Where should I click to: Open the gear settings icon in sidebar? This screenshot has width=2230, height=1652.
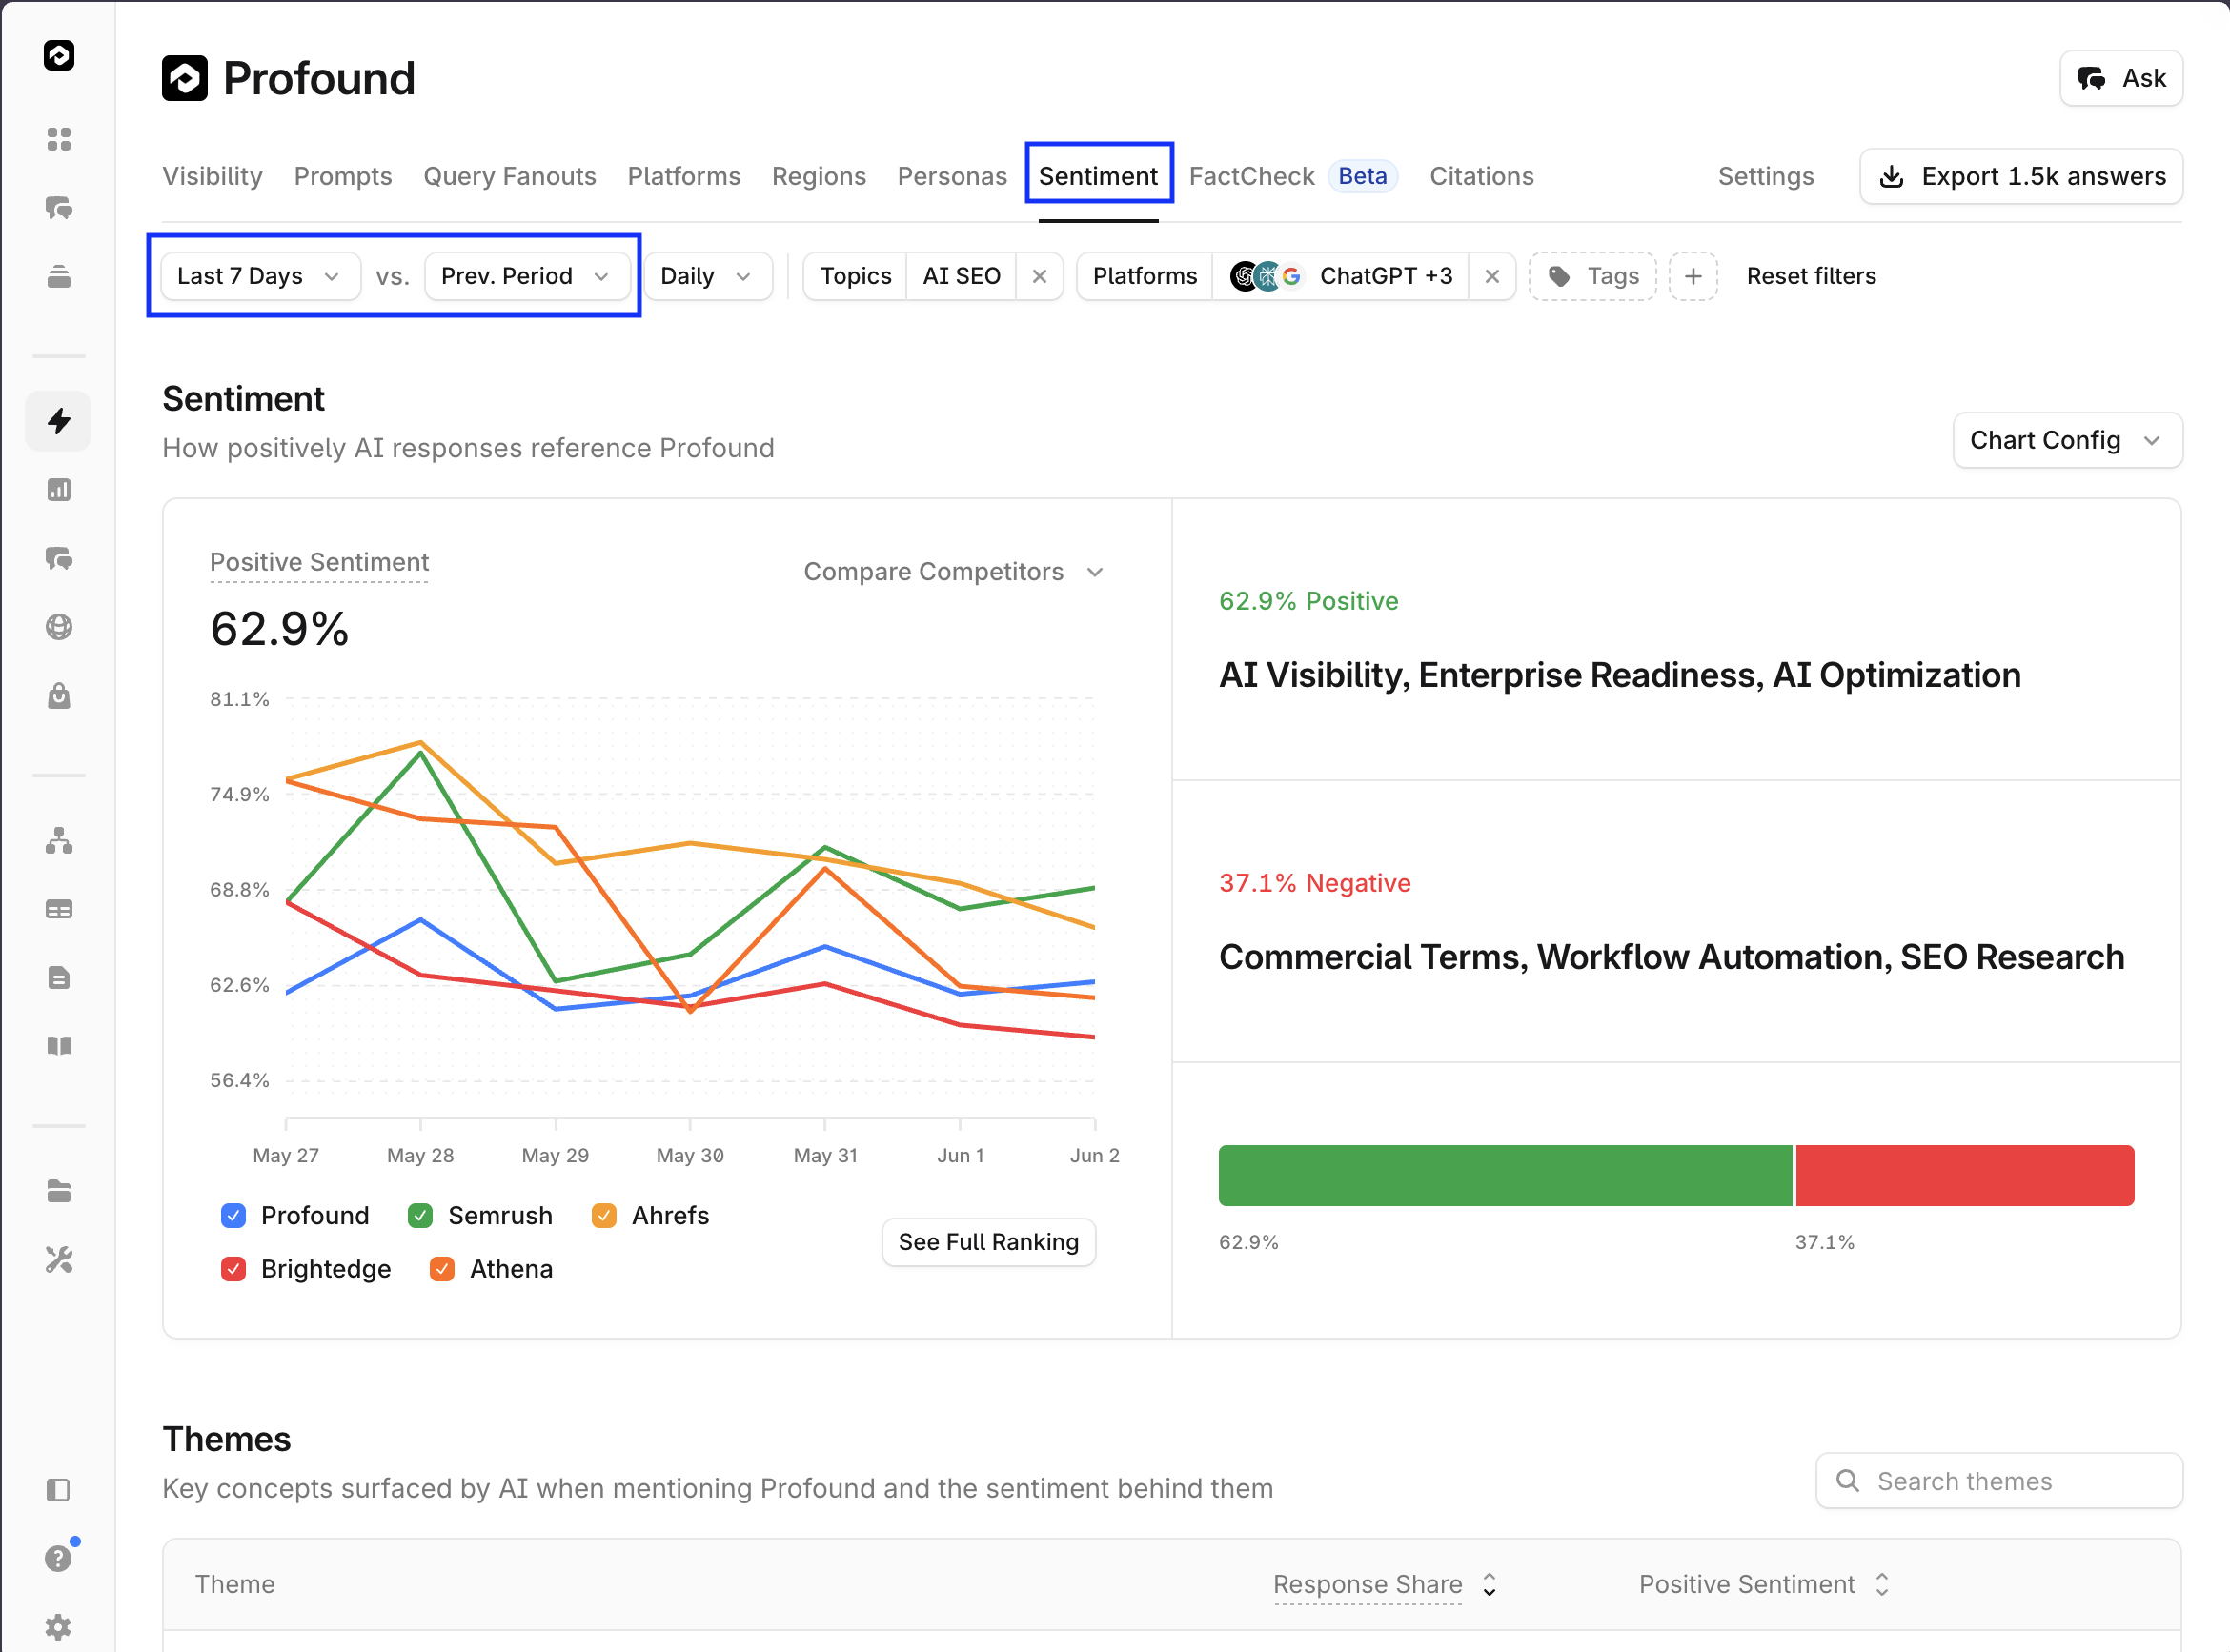(x=59, y=1627)
